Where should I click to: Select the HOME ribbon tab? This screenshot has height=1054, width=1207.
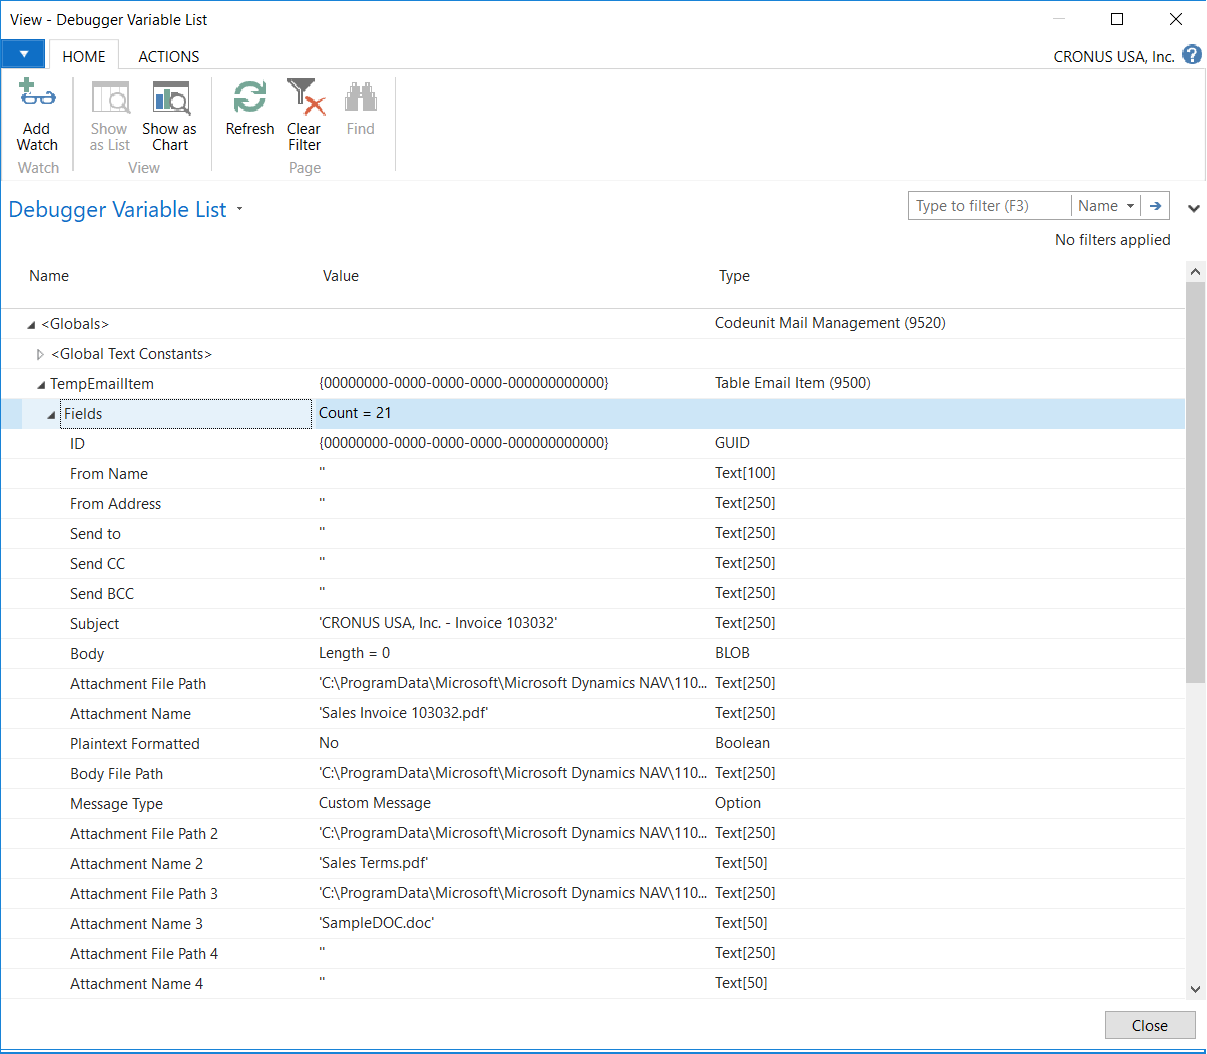pyautogui.click(x=84, y=57)
